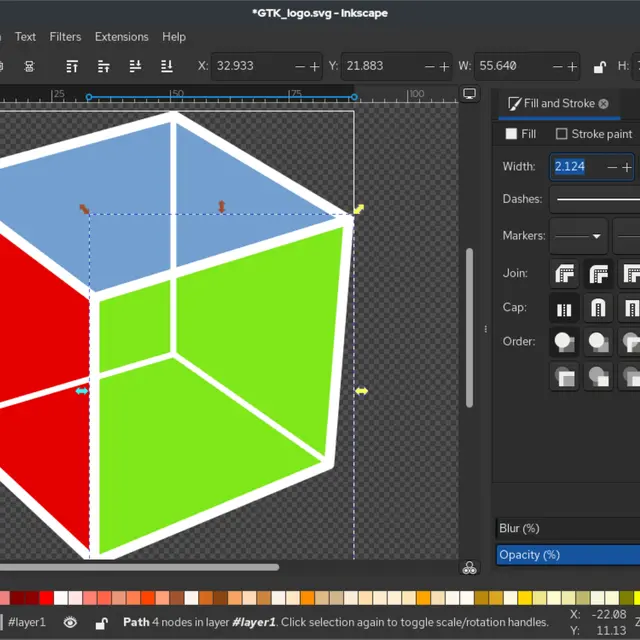The height and width of the screenshot is (640, 640).
Task: Select the first Join style button
Action: click(x=564, y=273)
